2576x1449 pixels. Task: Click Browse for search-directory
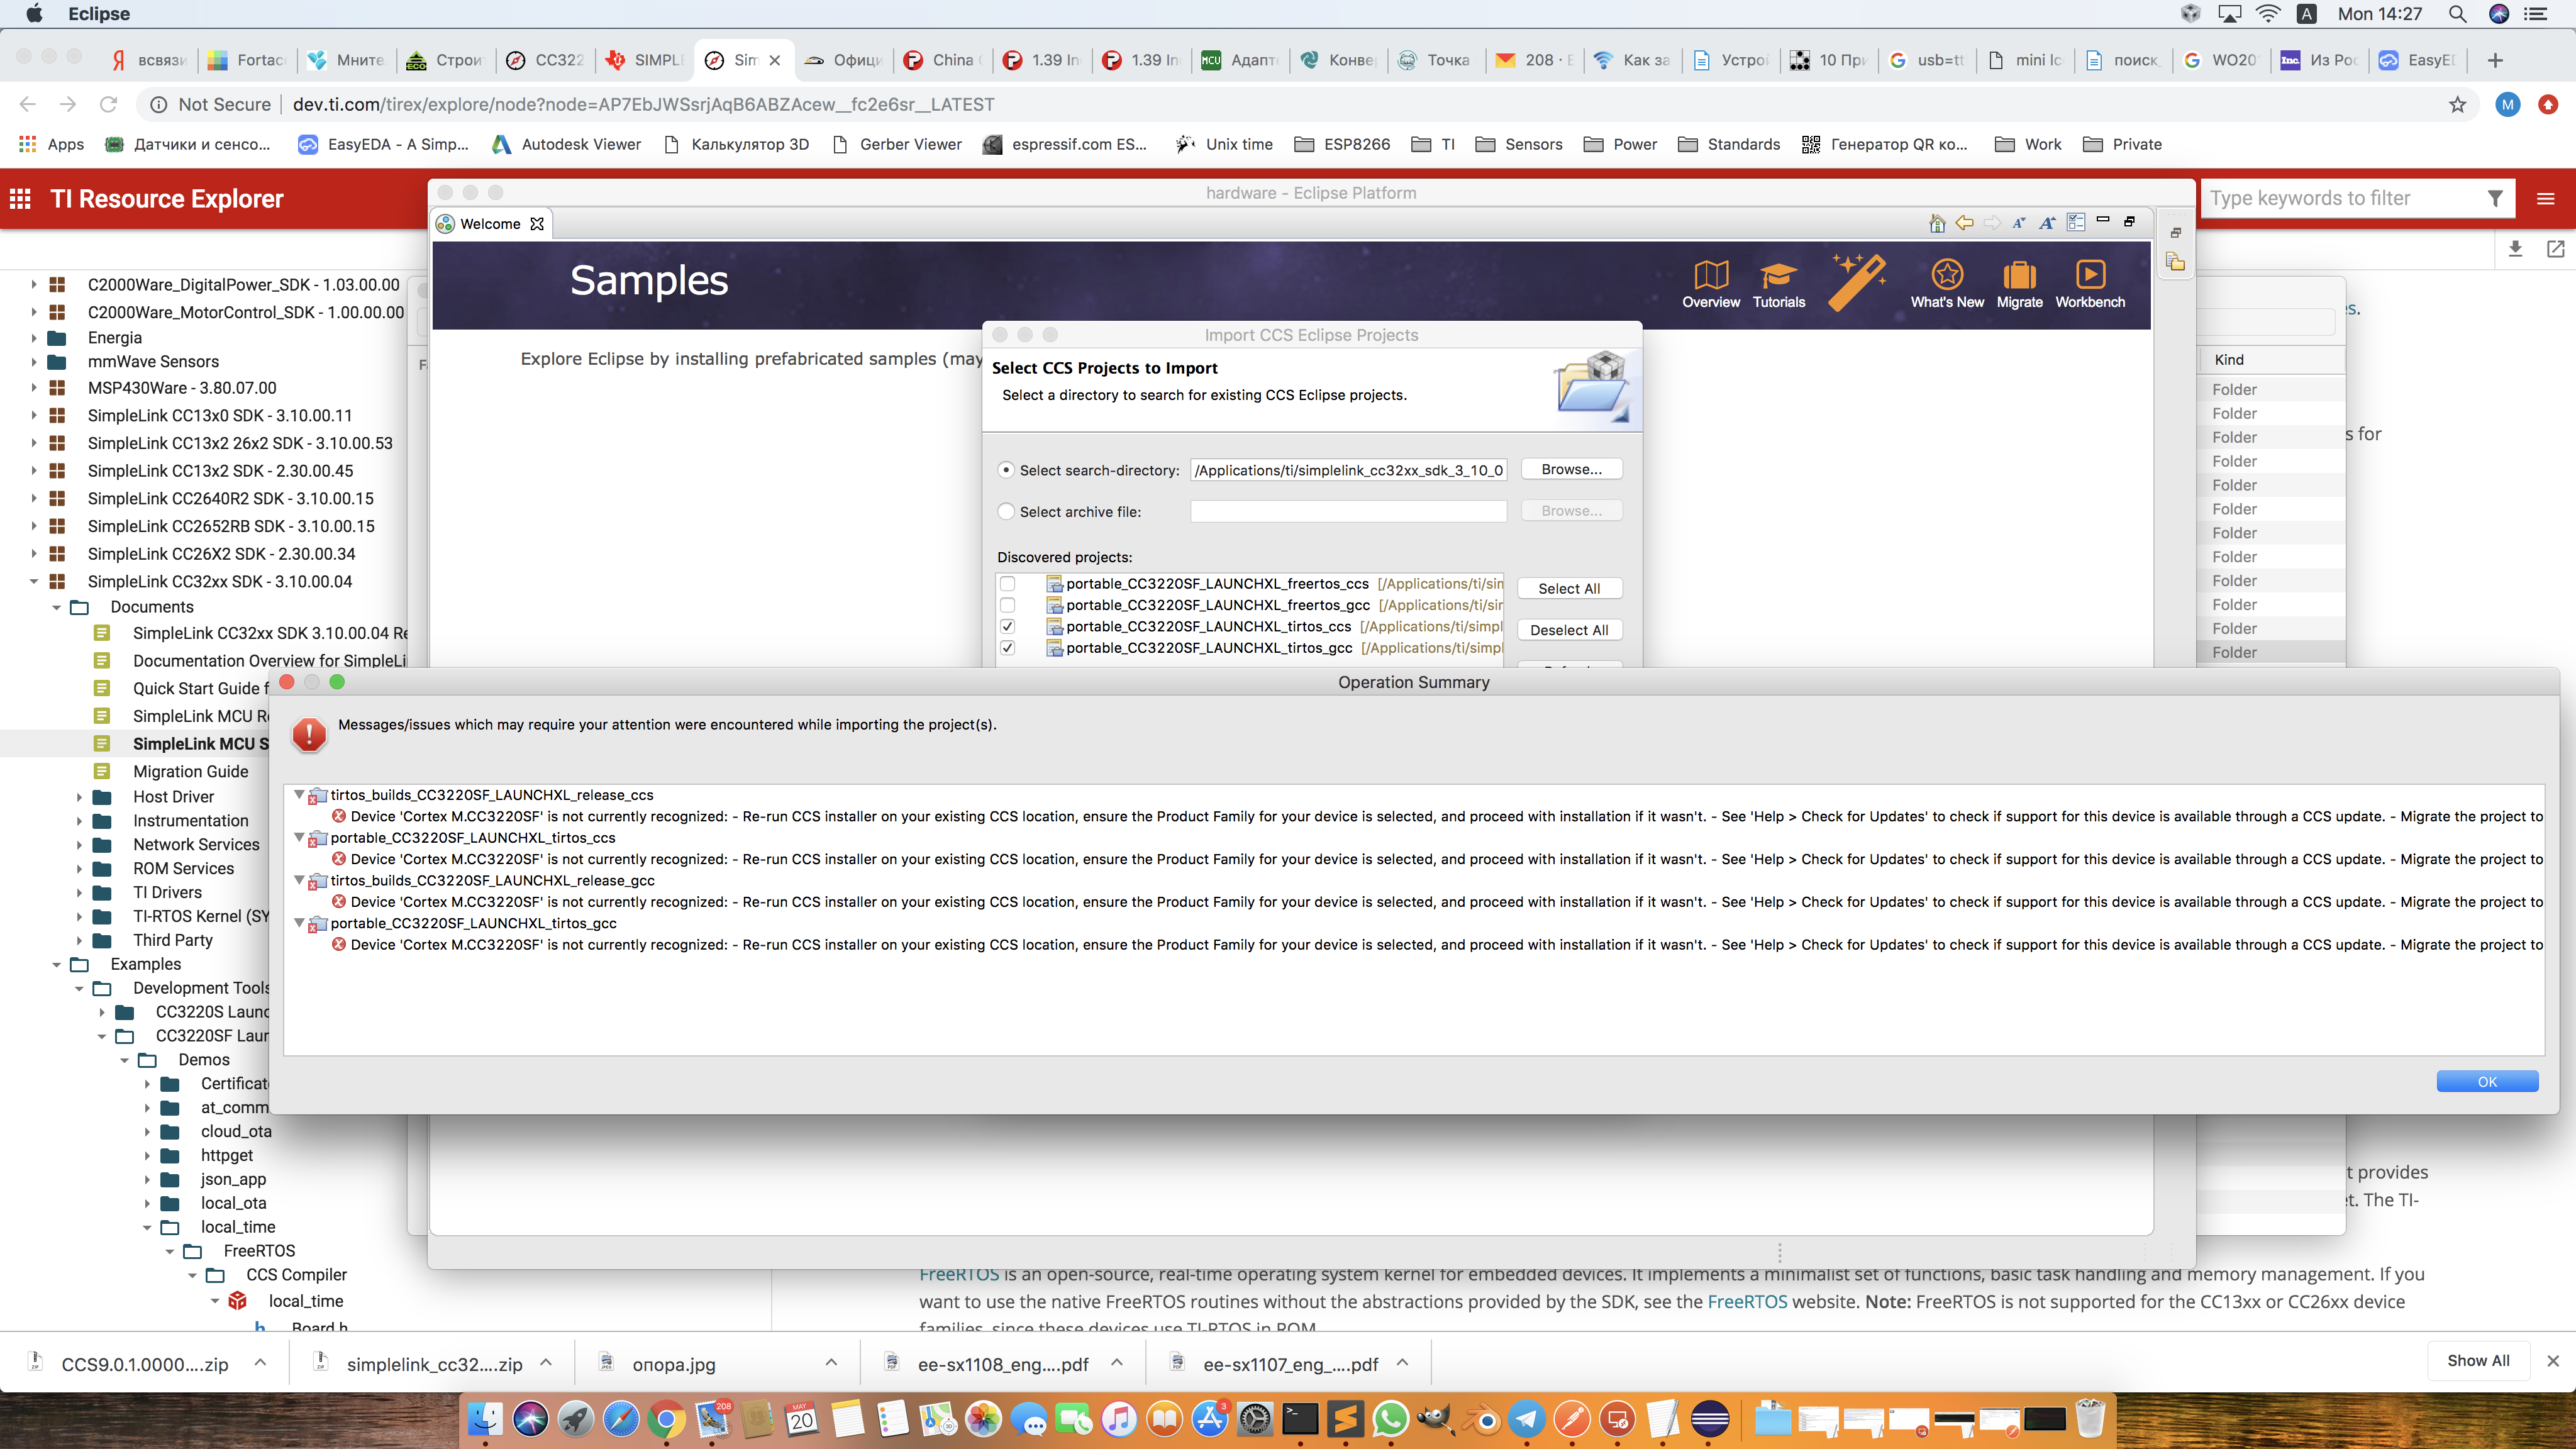pos(1571,469)
